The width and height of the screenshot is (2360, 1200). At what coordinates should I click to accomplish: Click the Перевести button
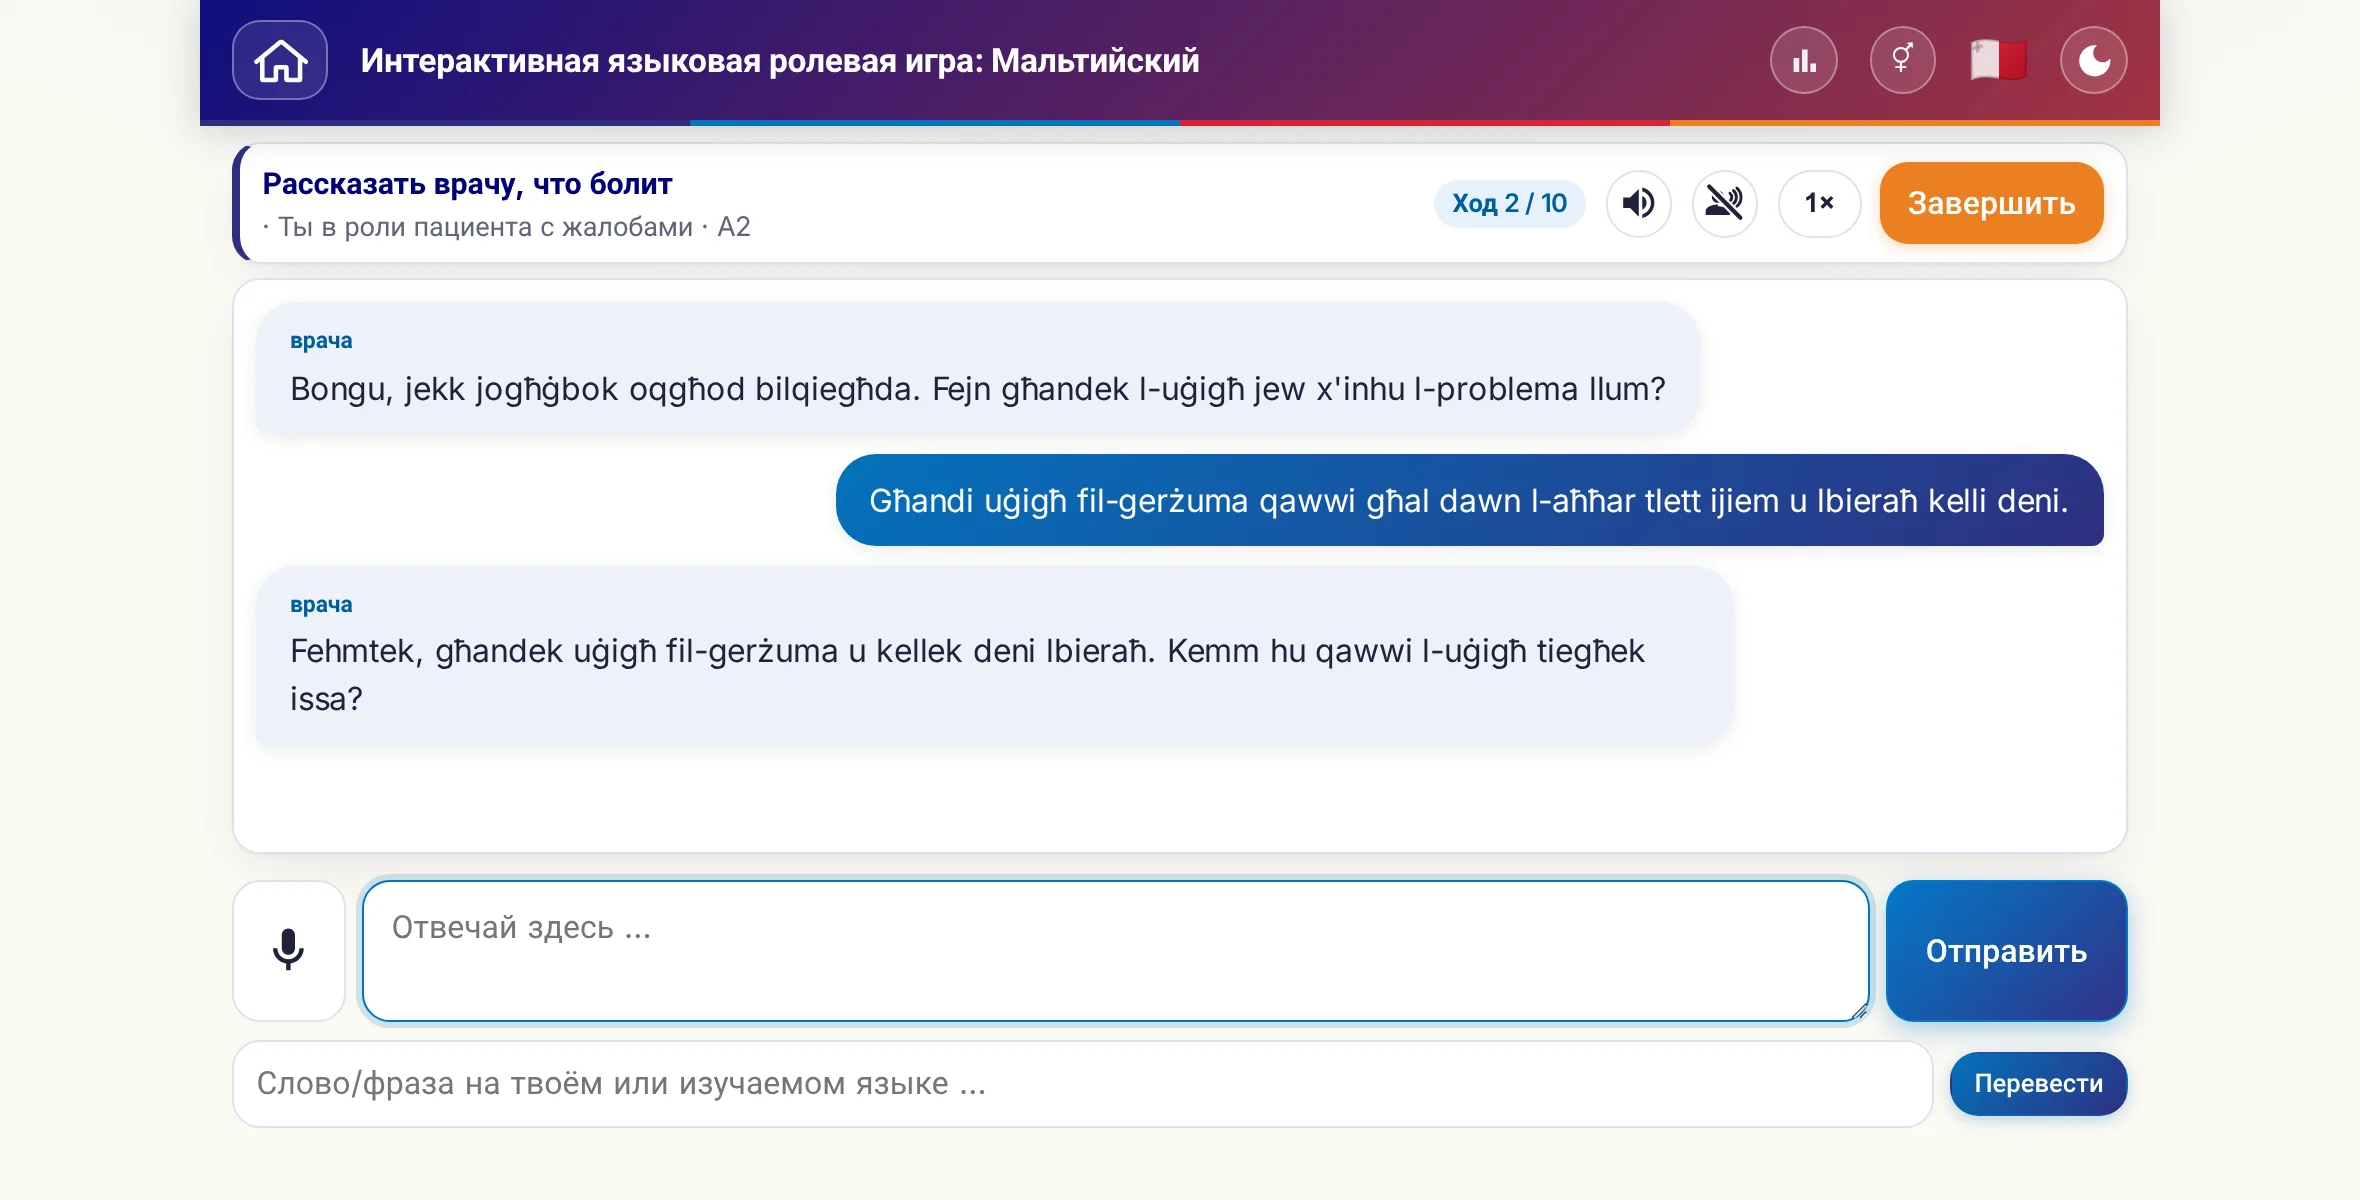2038,1084
